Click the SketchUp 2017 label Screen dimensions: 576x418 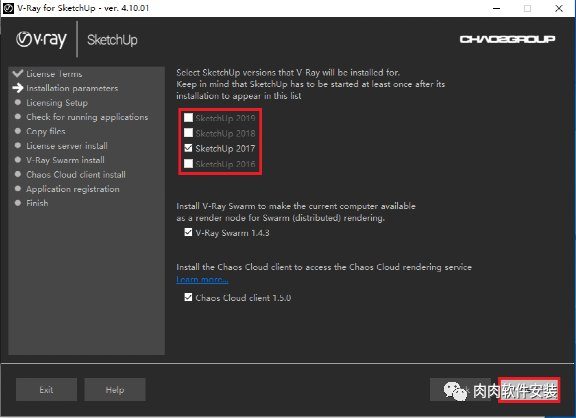(225, 148)
